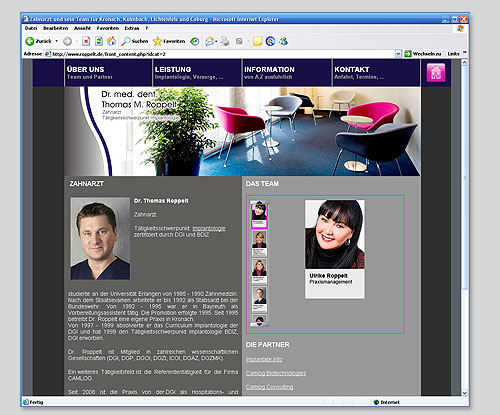Print the page with printer icon

coord(225,41)
